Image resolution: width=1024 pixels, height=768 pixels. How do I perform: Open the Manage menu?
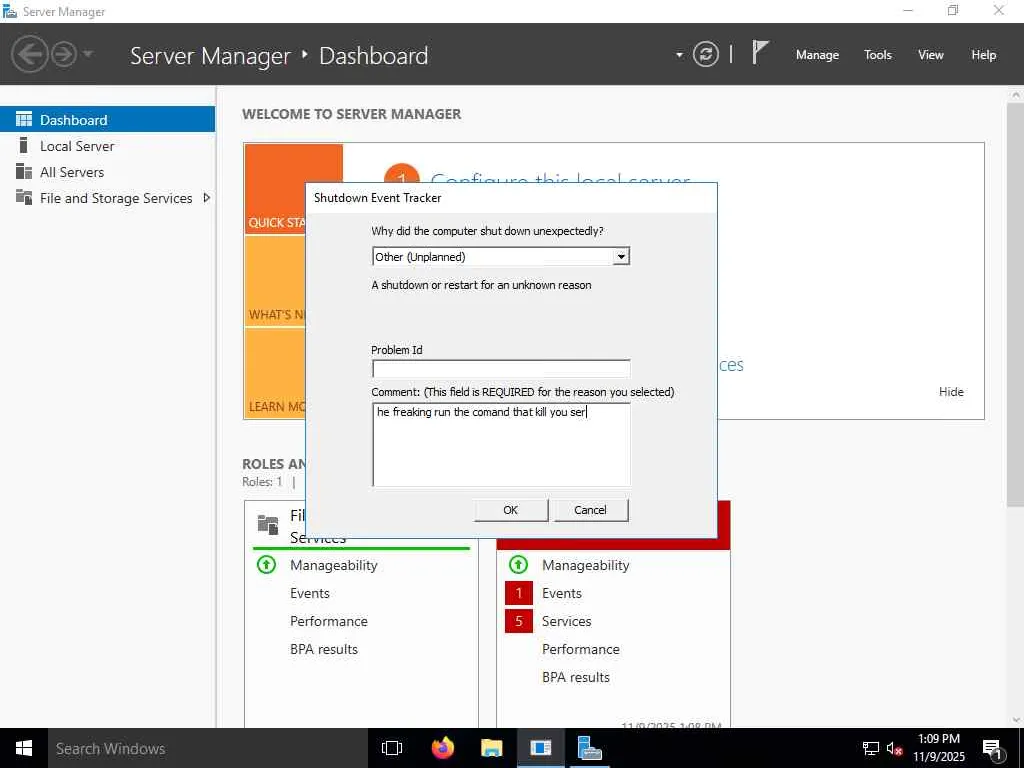point(817,55)
